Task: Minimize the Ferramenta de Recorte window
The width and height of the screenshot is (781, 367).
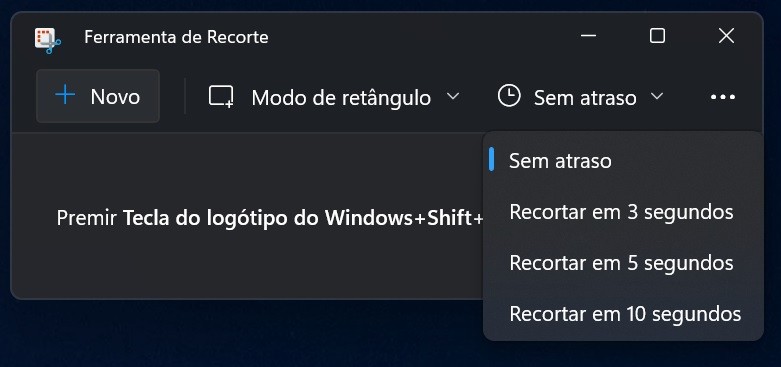Action: [589, 36]
